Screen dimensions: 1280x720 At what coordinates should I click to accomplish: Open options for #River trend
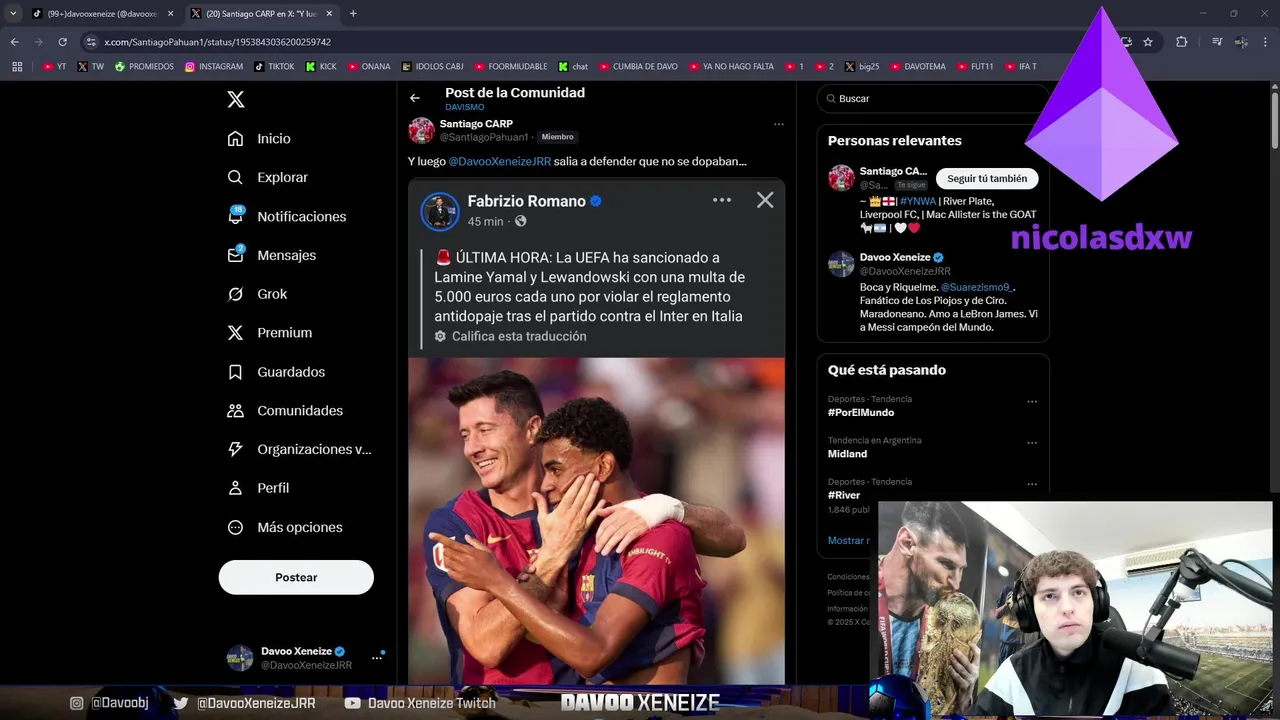point(1032,485)
